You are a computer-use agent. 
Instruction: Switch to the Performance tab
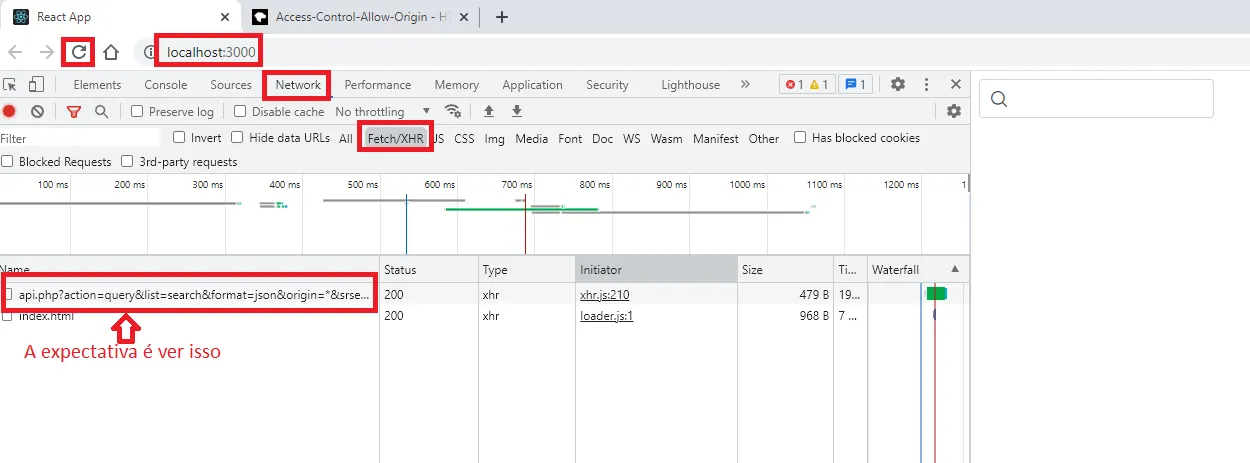click(378, 85)
